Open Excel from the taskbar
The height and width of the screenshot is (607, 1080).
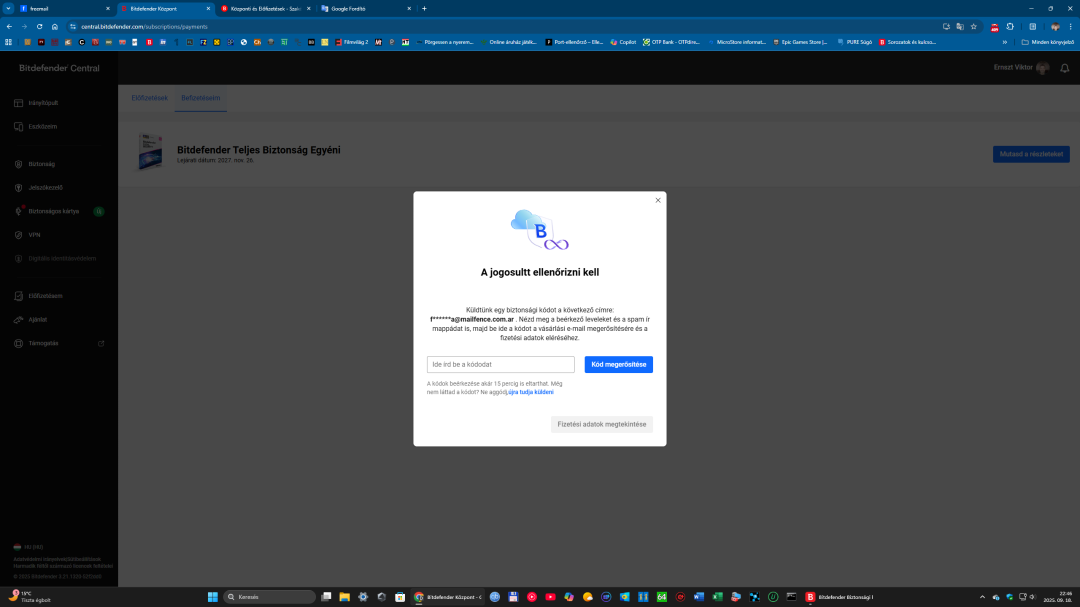[x=717, y=597]
